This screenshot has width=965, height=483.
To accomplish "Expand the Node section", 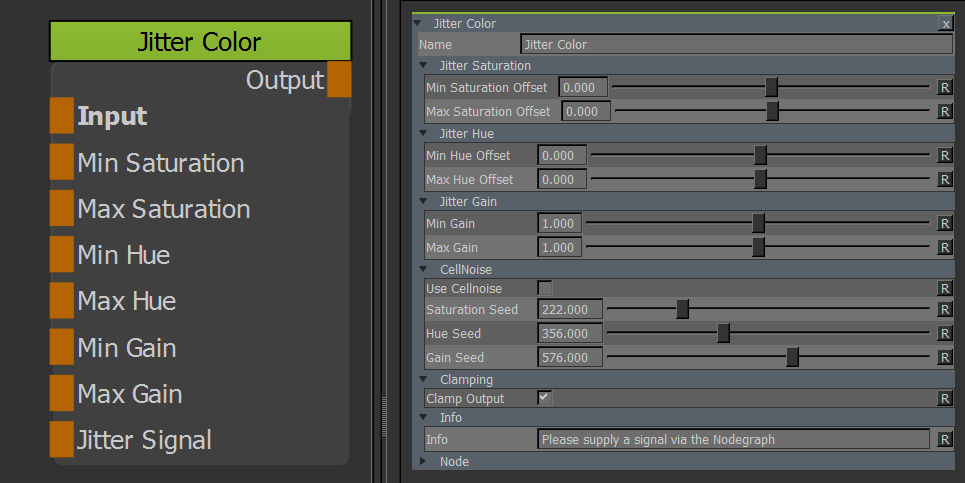I will pyautogui.click(x=423, y=462).
